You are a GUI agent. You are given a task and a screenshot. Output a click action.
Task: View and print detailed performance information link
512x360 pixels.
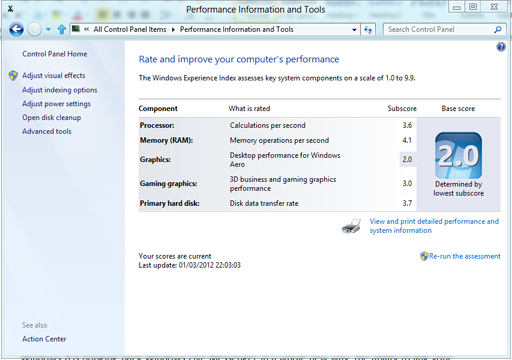[434, 226]
